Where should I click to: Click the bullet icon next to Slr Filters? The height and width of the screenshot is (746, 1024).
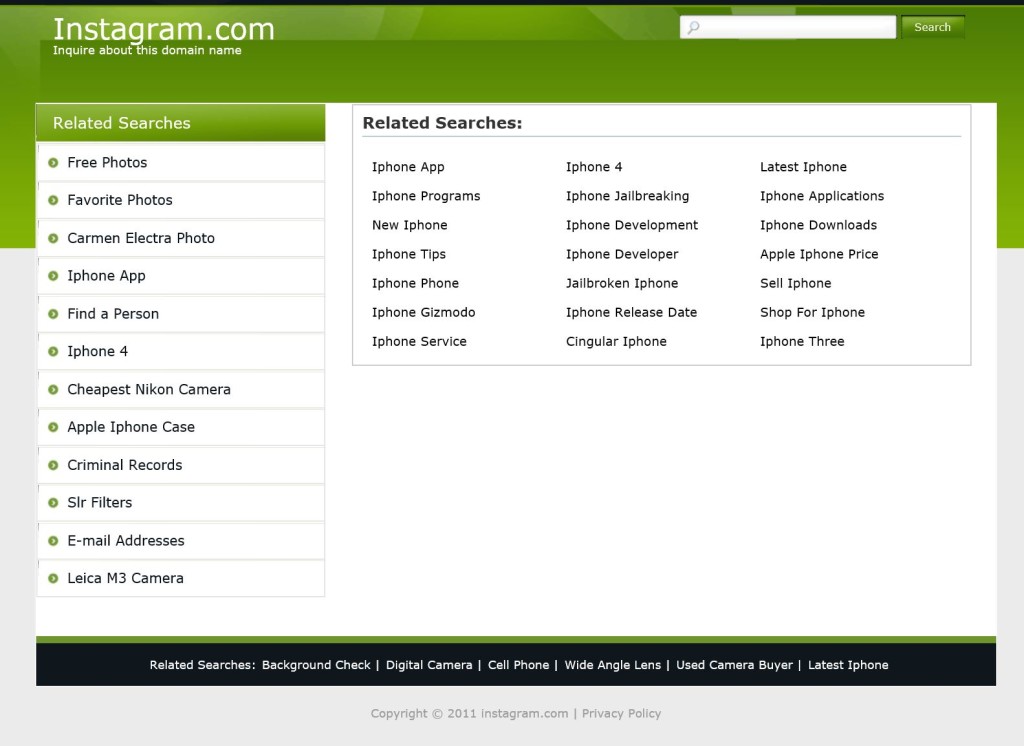coord(54,503)
